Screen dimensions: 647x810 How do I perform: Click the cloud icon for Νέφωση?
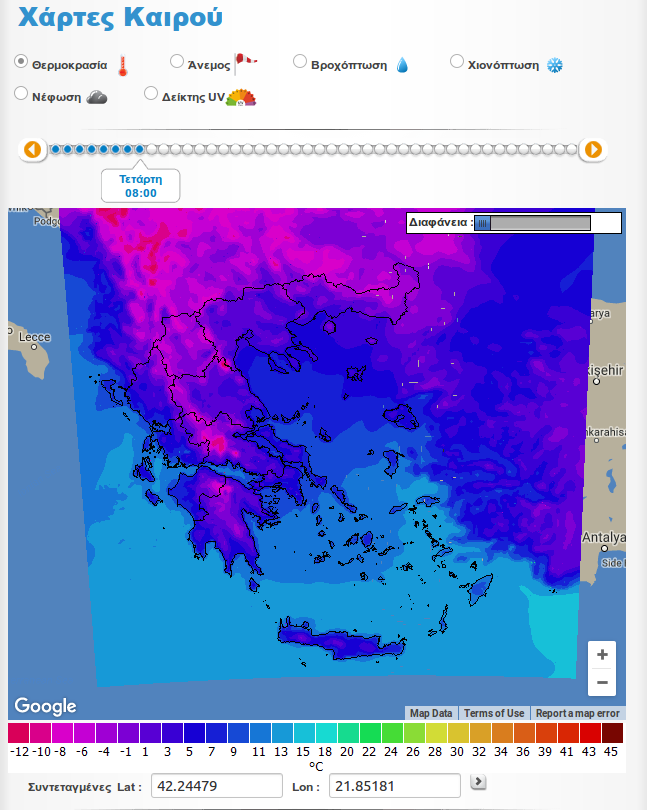[x=97, y=97]
